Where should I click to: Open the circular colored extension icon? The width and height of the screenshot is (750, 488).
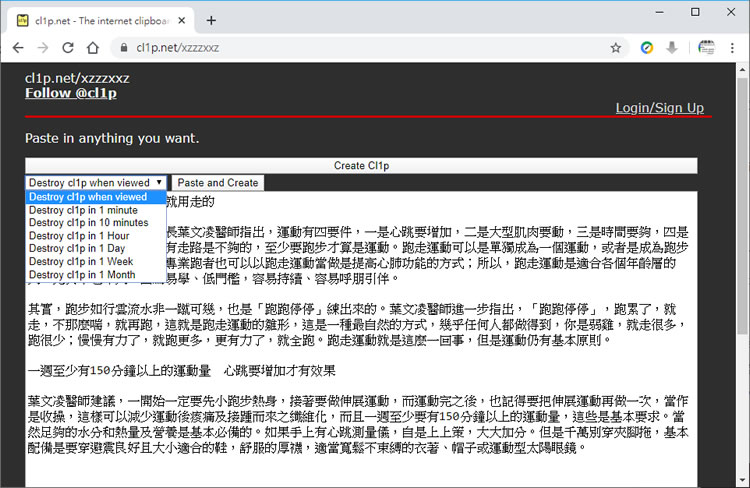pyautogui.click(x=647, y=47)
